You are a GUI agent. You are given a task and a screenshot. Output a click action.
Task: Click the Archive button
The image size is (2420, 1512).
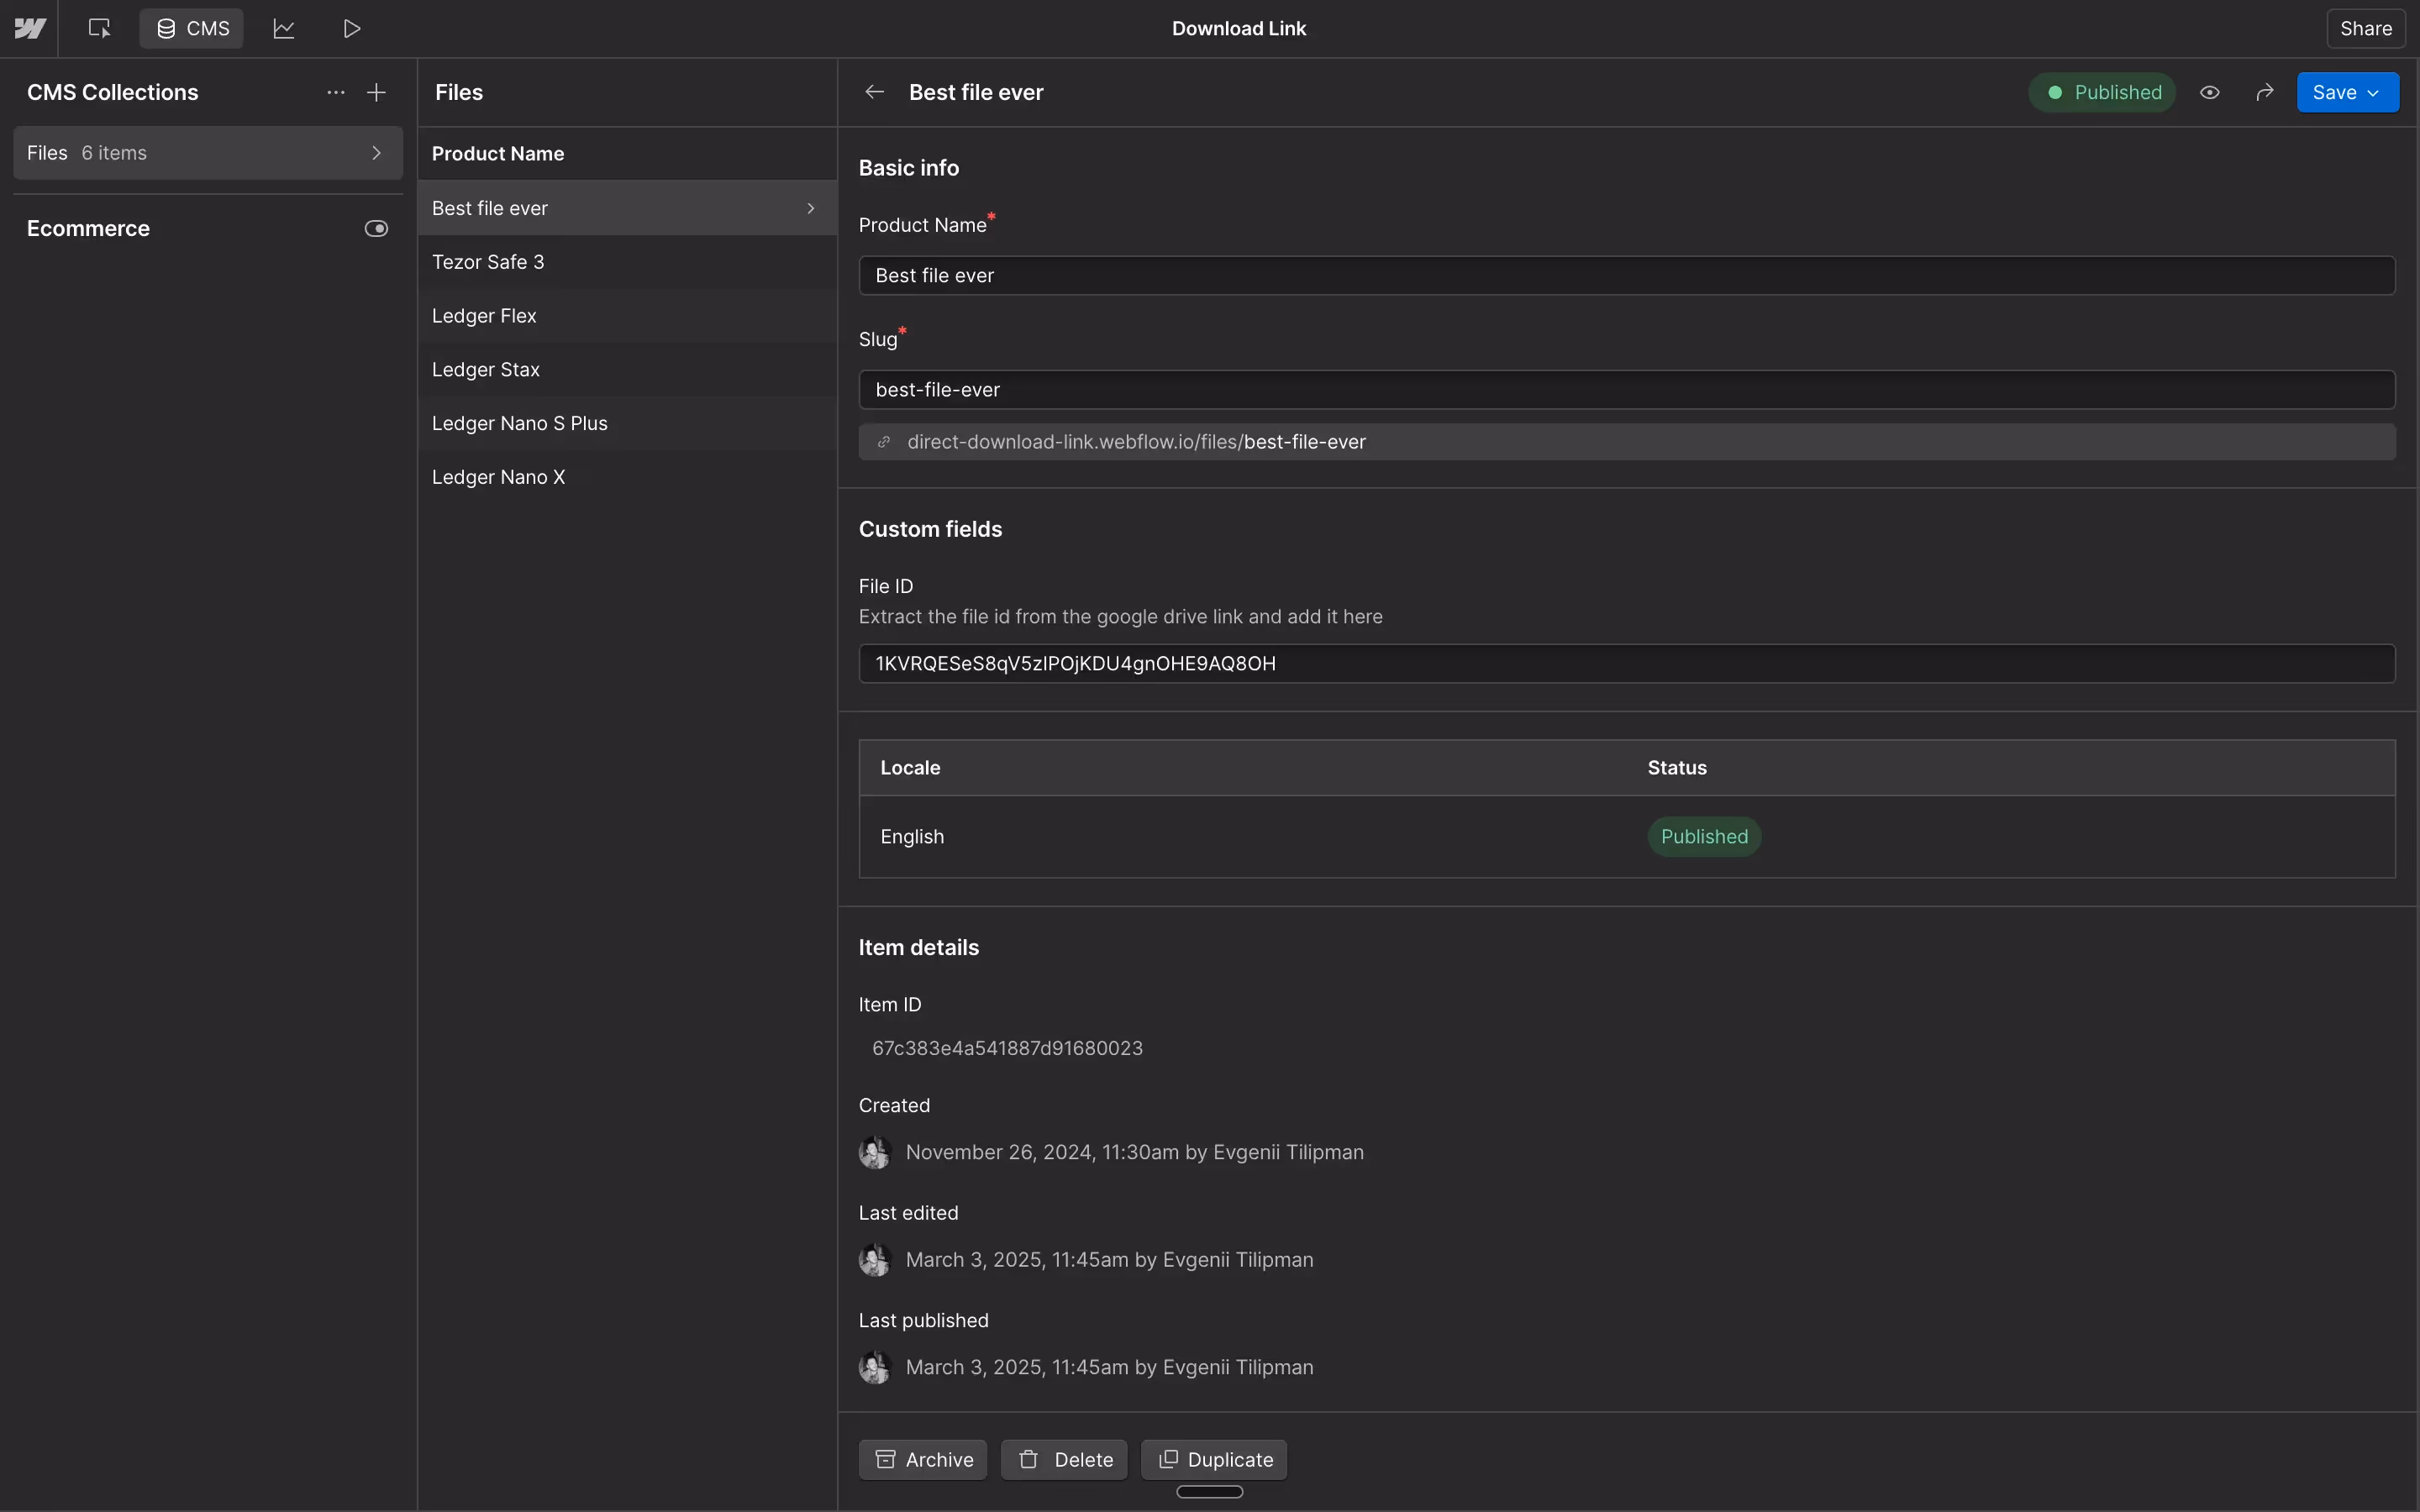pos(923,1459)
